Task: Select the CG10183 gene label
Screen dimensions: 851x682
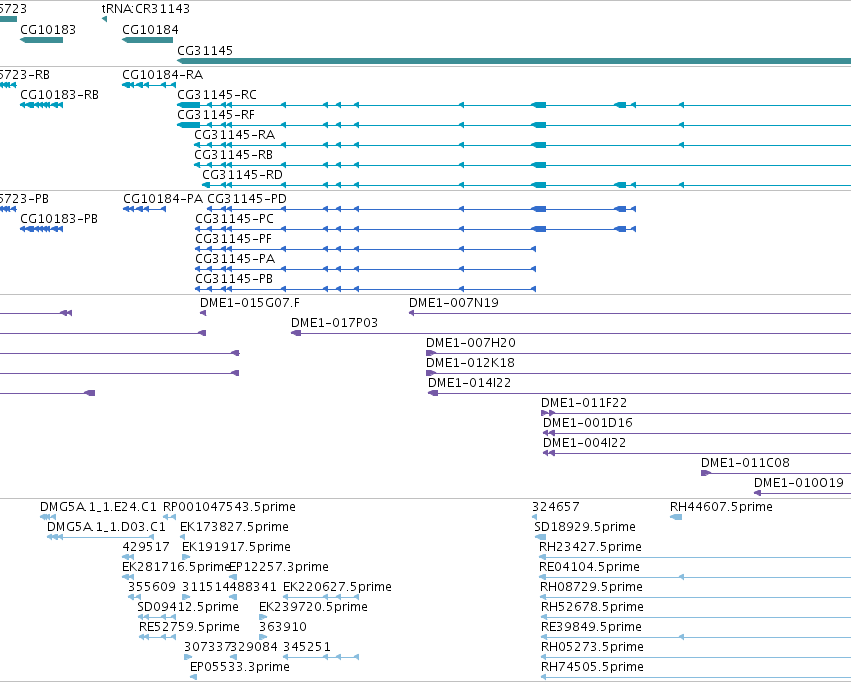Action: point(48,30)
